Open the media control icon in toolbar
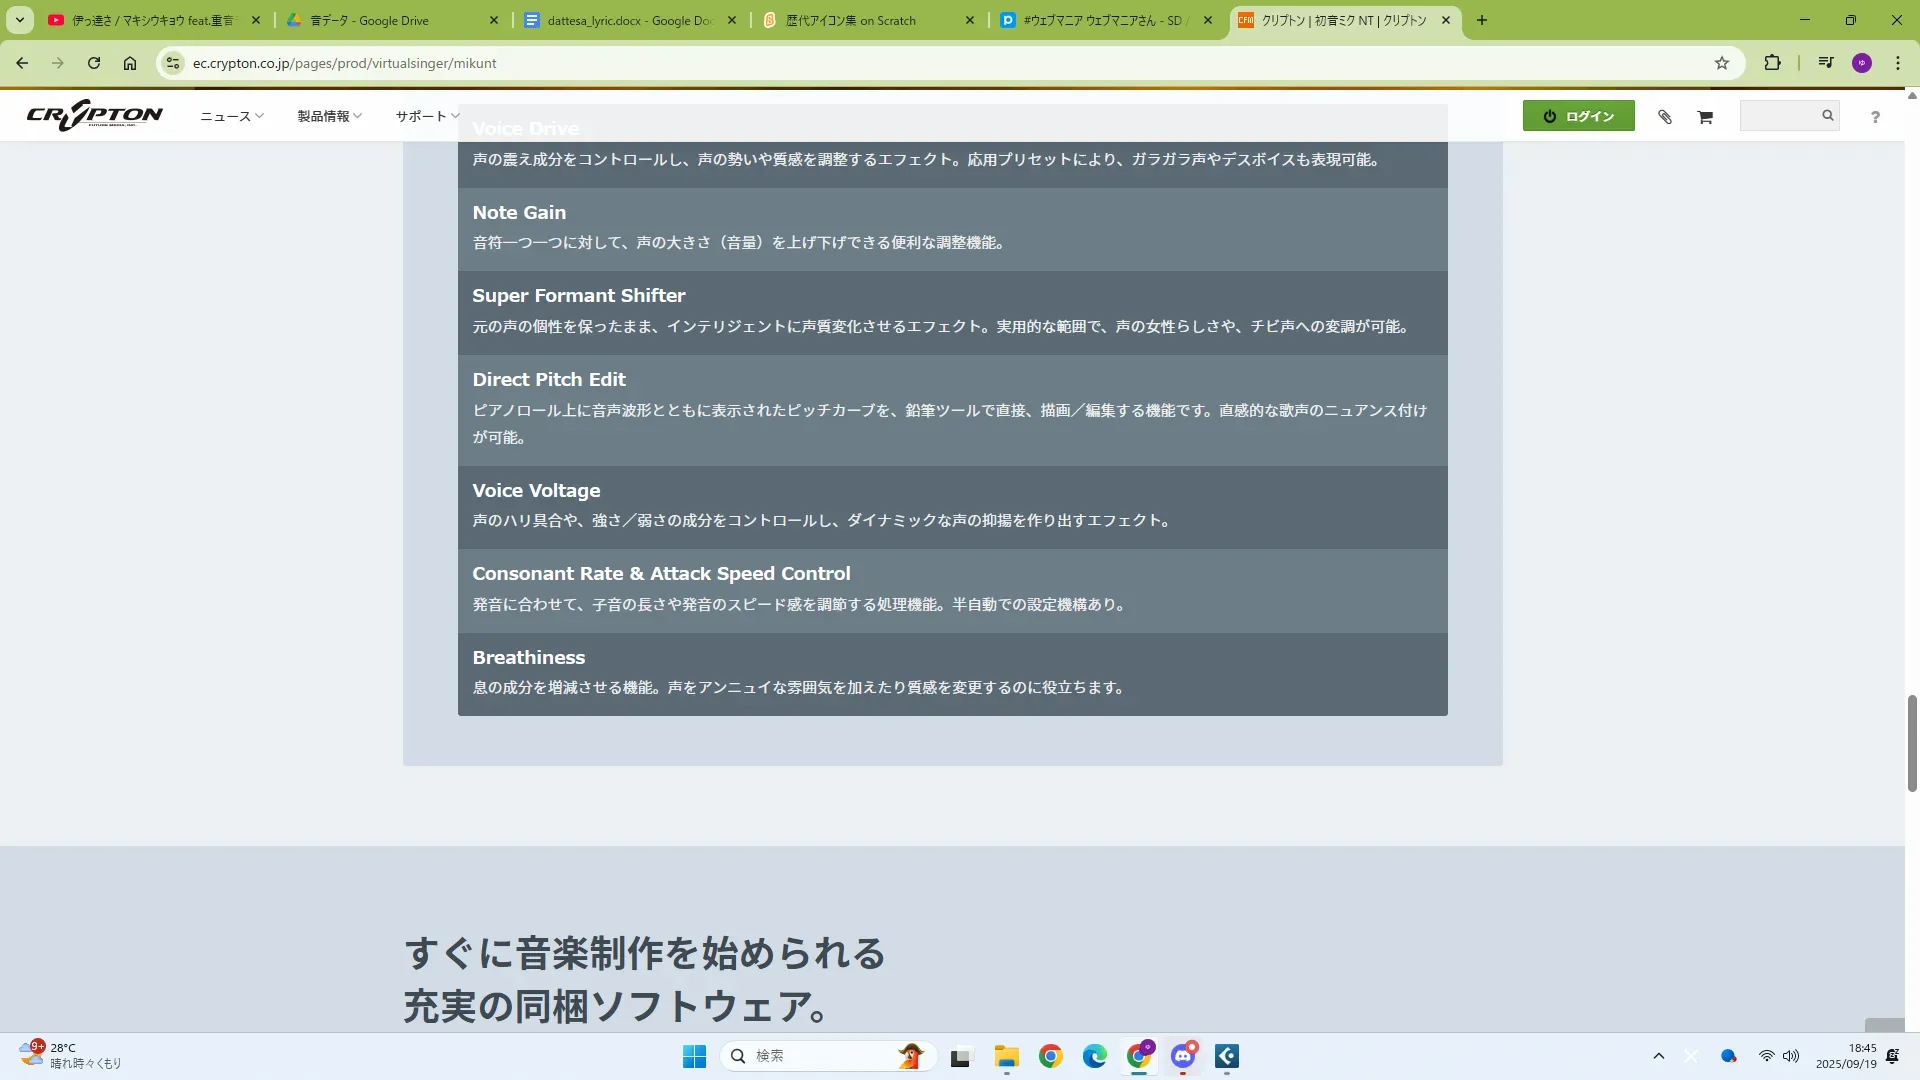The width and height of the screenshot is (1920, 1080). click(1826, 63)
